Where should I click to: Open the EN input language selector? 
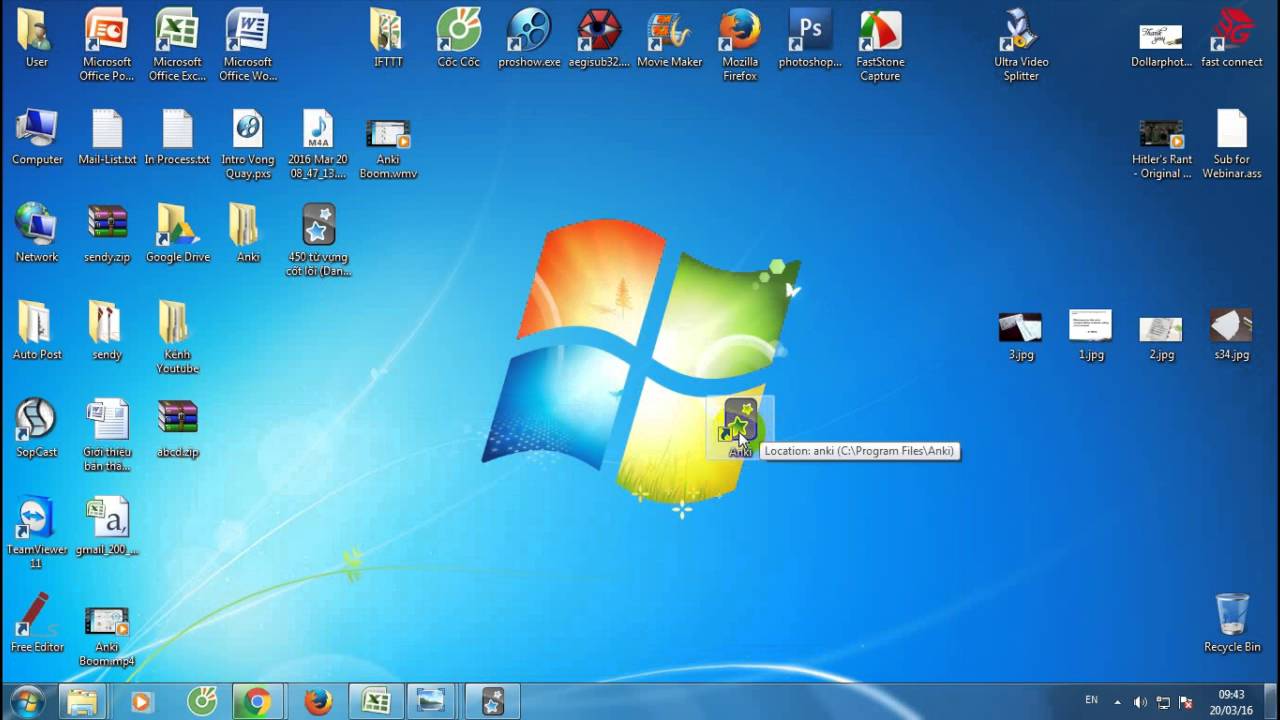(1091, 700)
